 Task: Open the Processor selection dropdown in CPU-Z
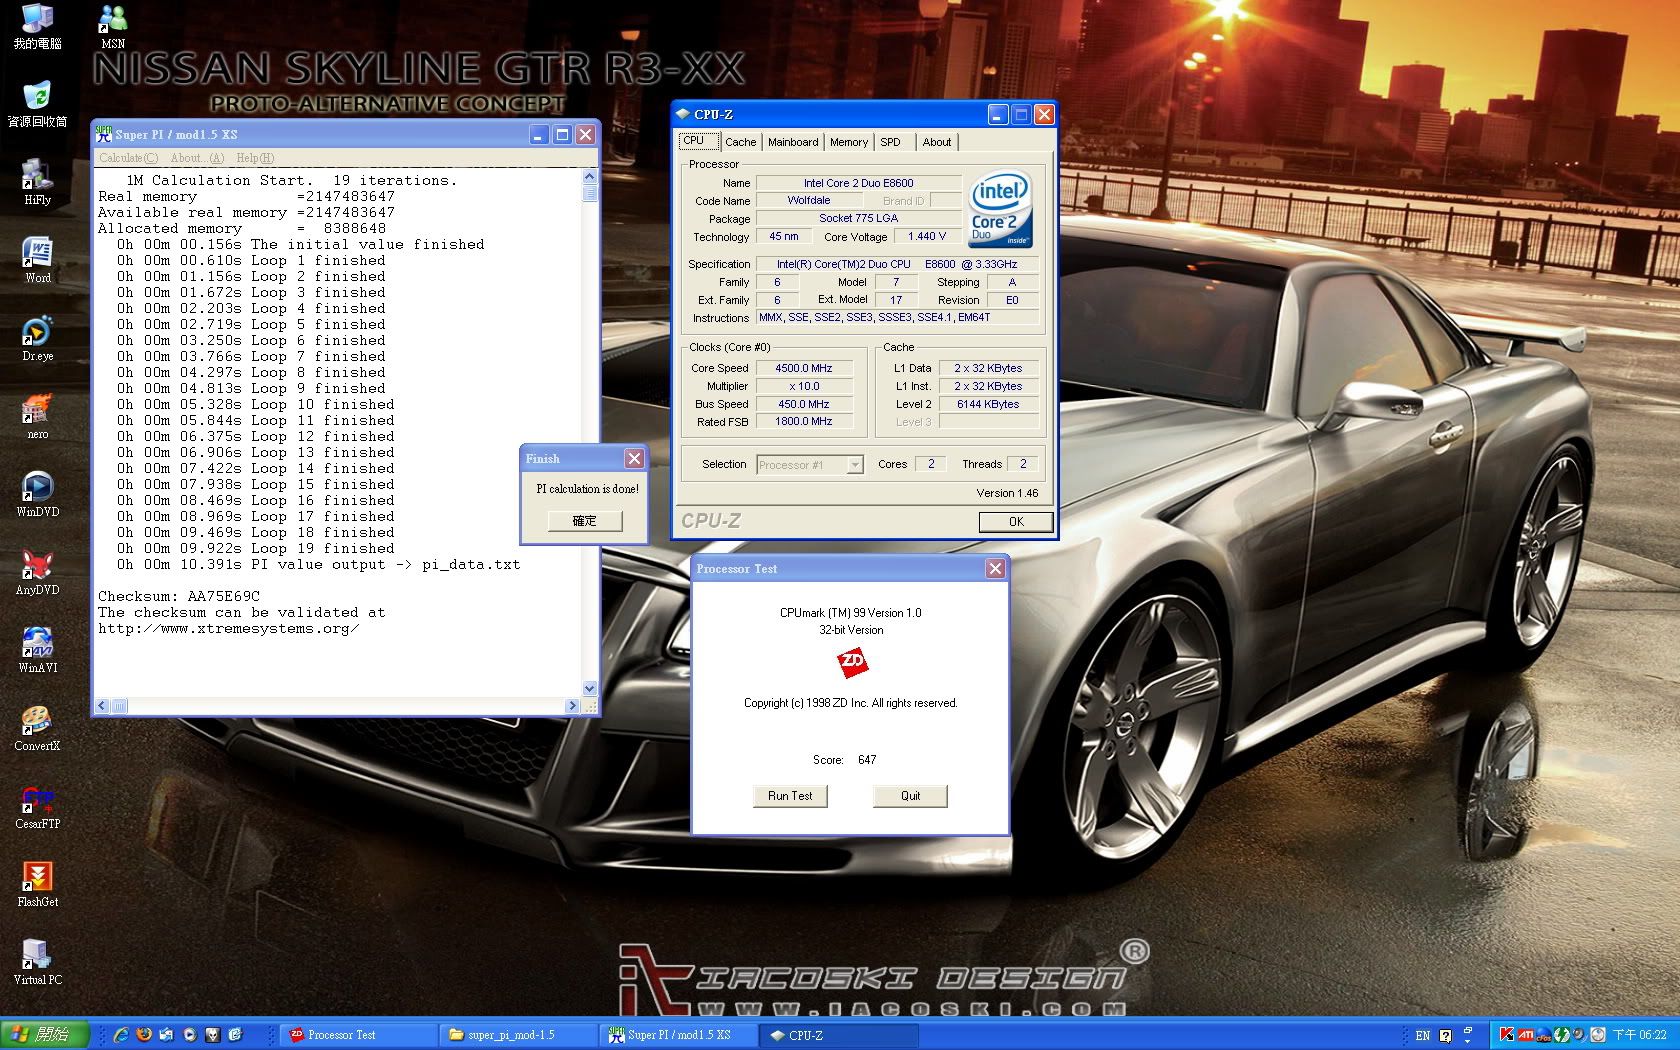(854, 465)
